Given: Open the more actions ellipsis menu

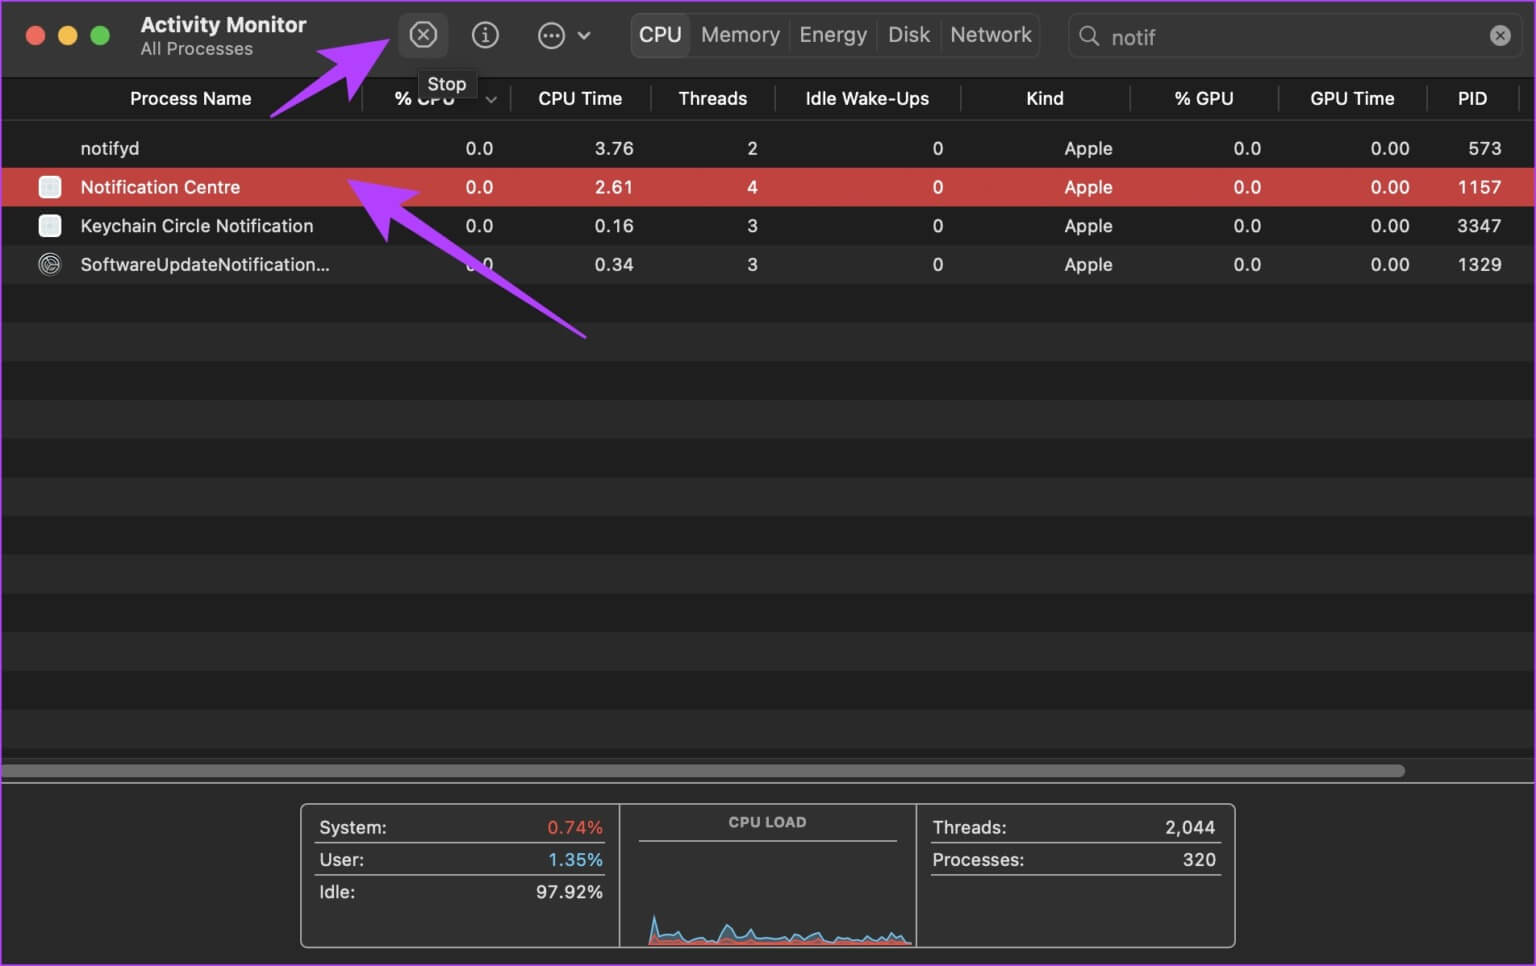Looking at the screenshot, I should pos(564,36).
